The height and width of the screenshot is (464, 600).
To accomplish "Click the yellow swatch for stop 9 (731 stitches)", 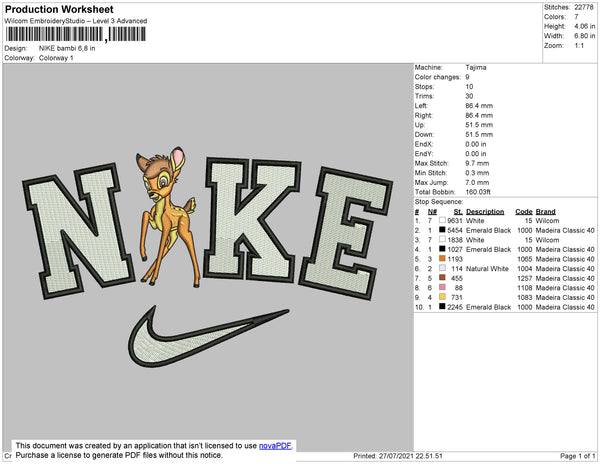I will click(x=442, y=297).
